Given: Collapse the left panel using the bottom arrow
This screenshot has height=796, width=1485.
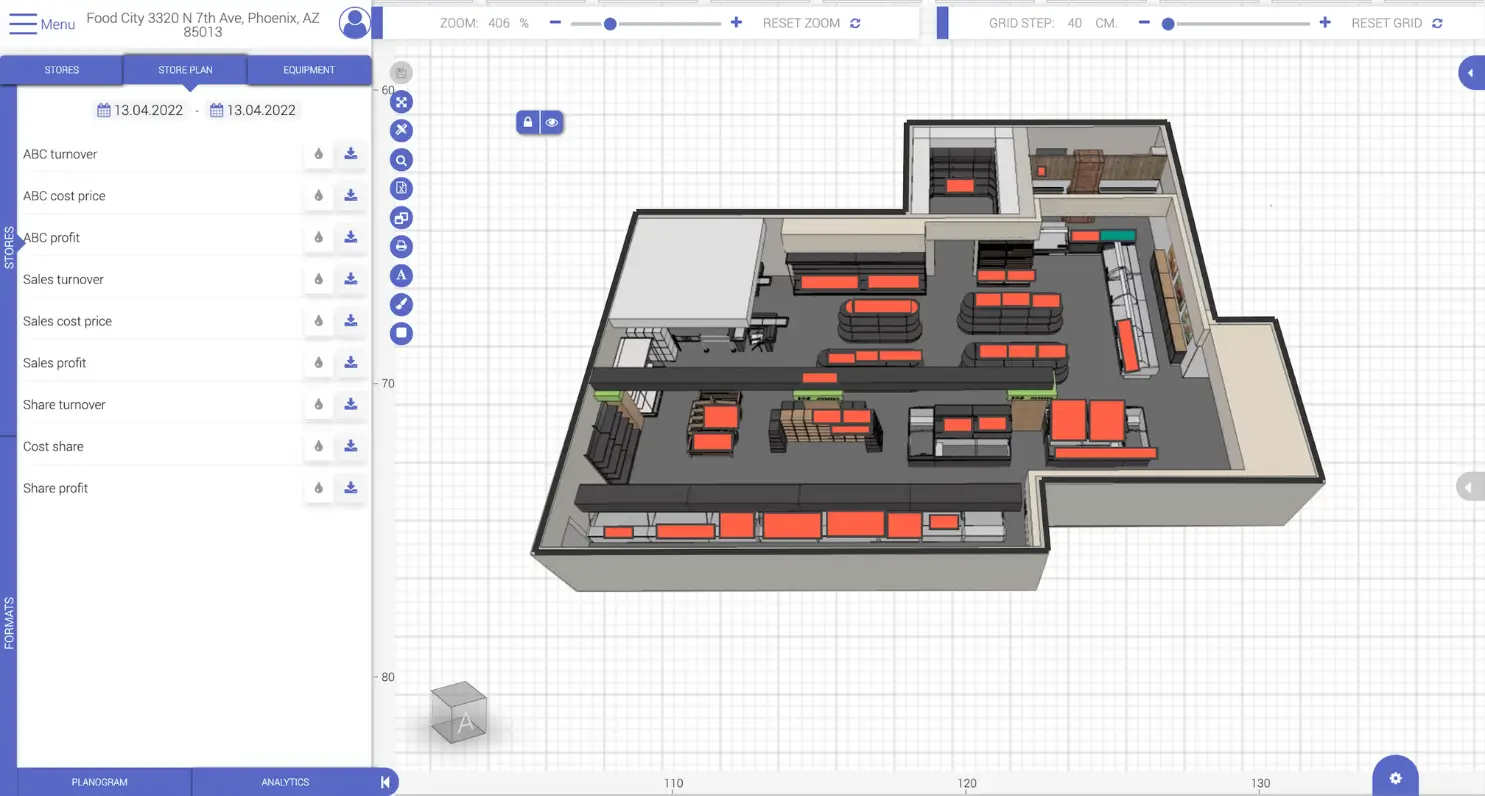Looking at the screenshot, I should tap(385, 782).
